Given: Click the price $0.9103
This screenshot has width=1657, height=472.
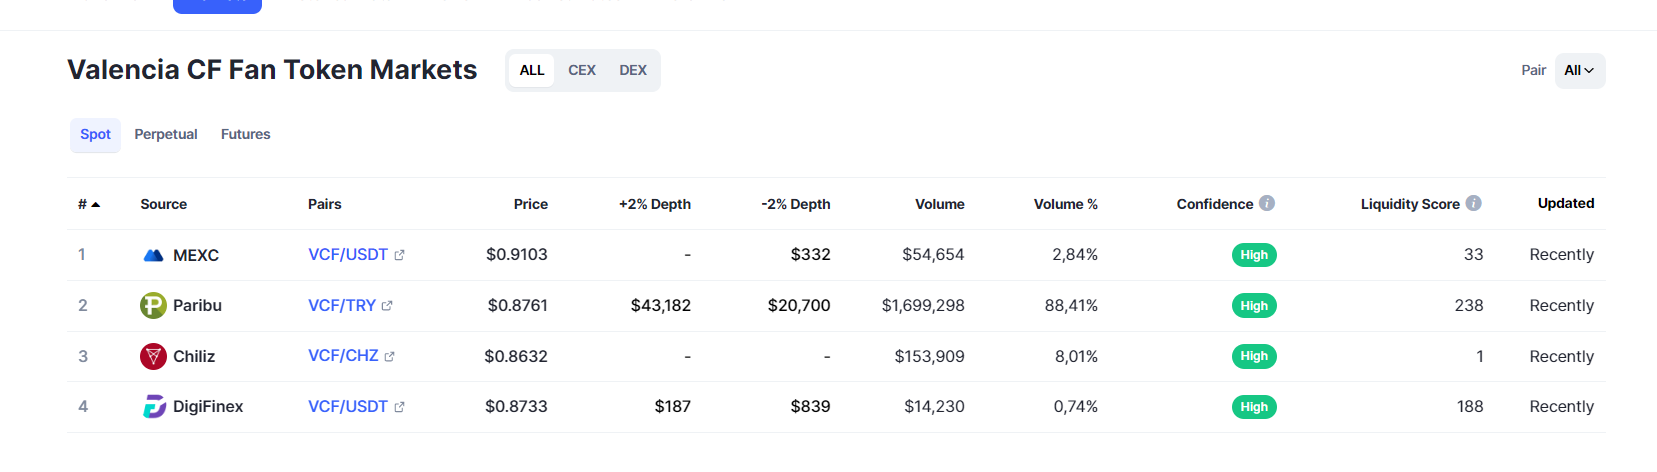Looking at the screenshot, I should [517, 255].
